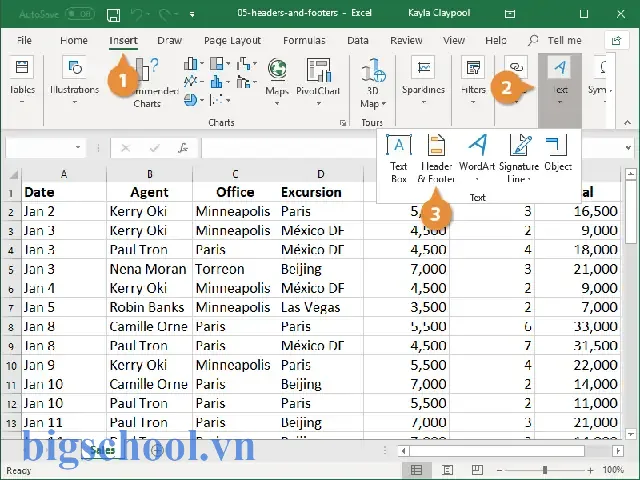Click the Save icon in title bar
Screen dimensions: 640x480
pyautogui.click(x=113, y=15)
